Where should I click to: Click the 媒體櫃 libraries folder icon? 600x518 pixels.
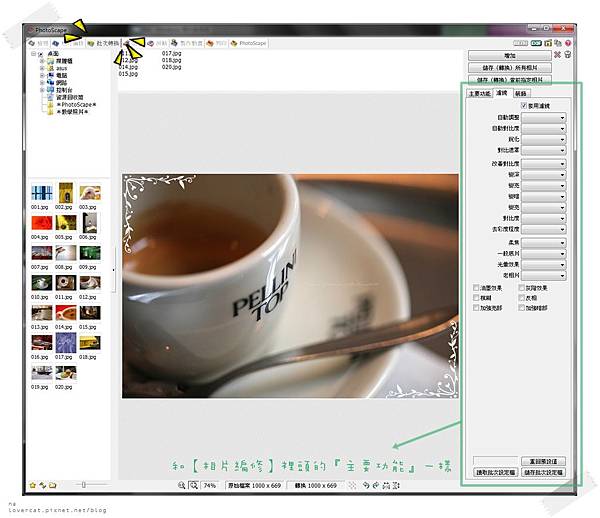coord(50,61)
